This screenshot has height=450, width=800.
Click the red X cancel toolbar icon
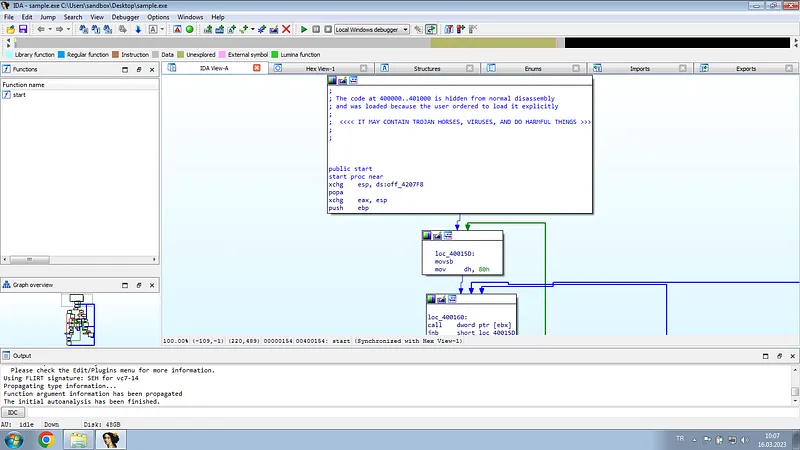(286, 30)
